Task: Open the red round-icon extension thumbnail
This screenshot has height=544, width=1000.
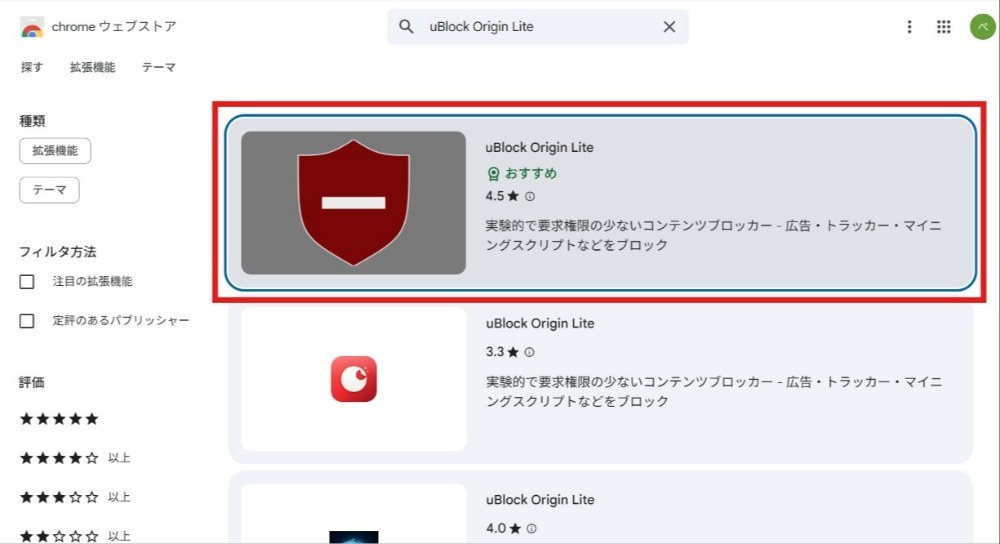Action: point(353,379)
